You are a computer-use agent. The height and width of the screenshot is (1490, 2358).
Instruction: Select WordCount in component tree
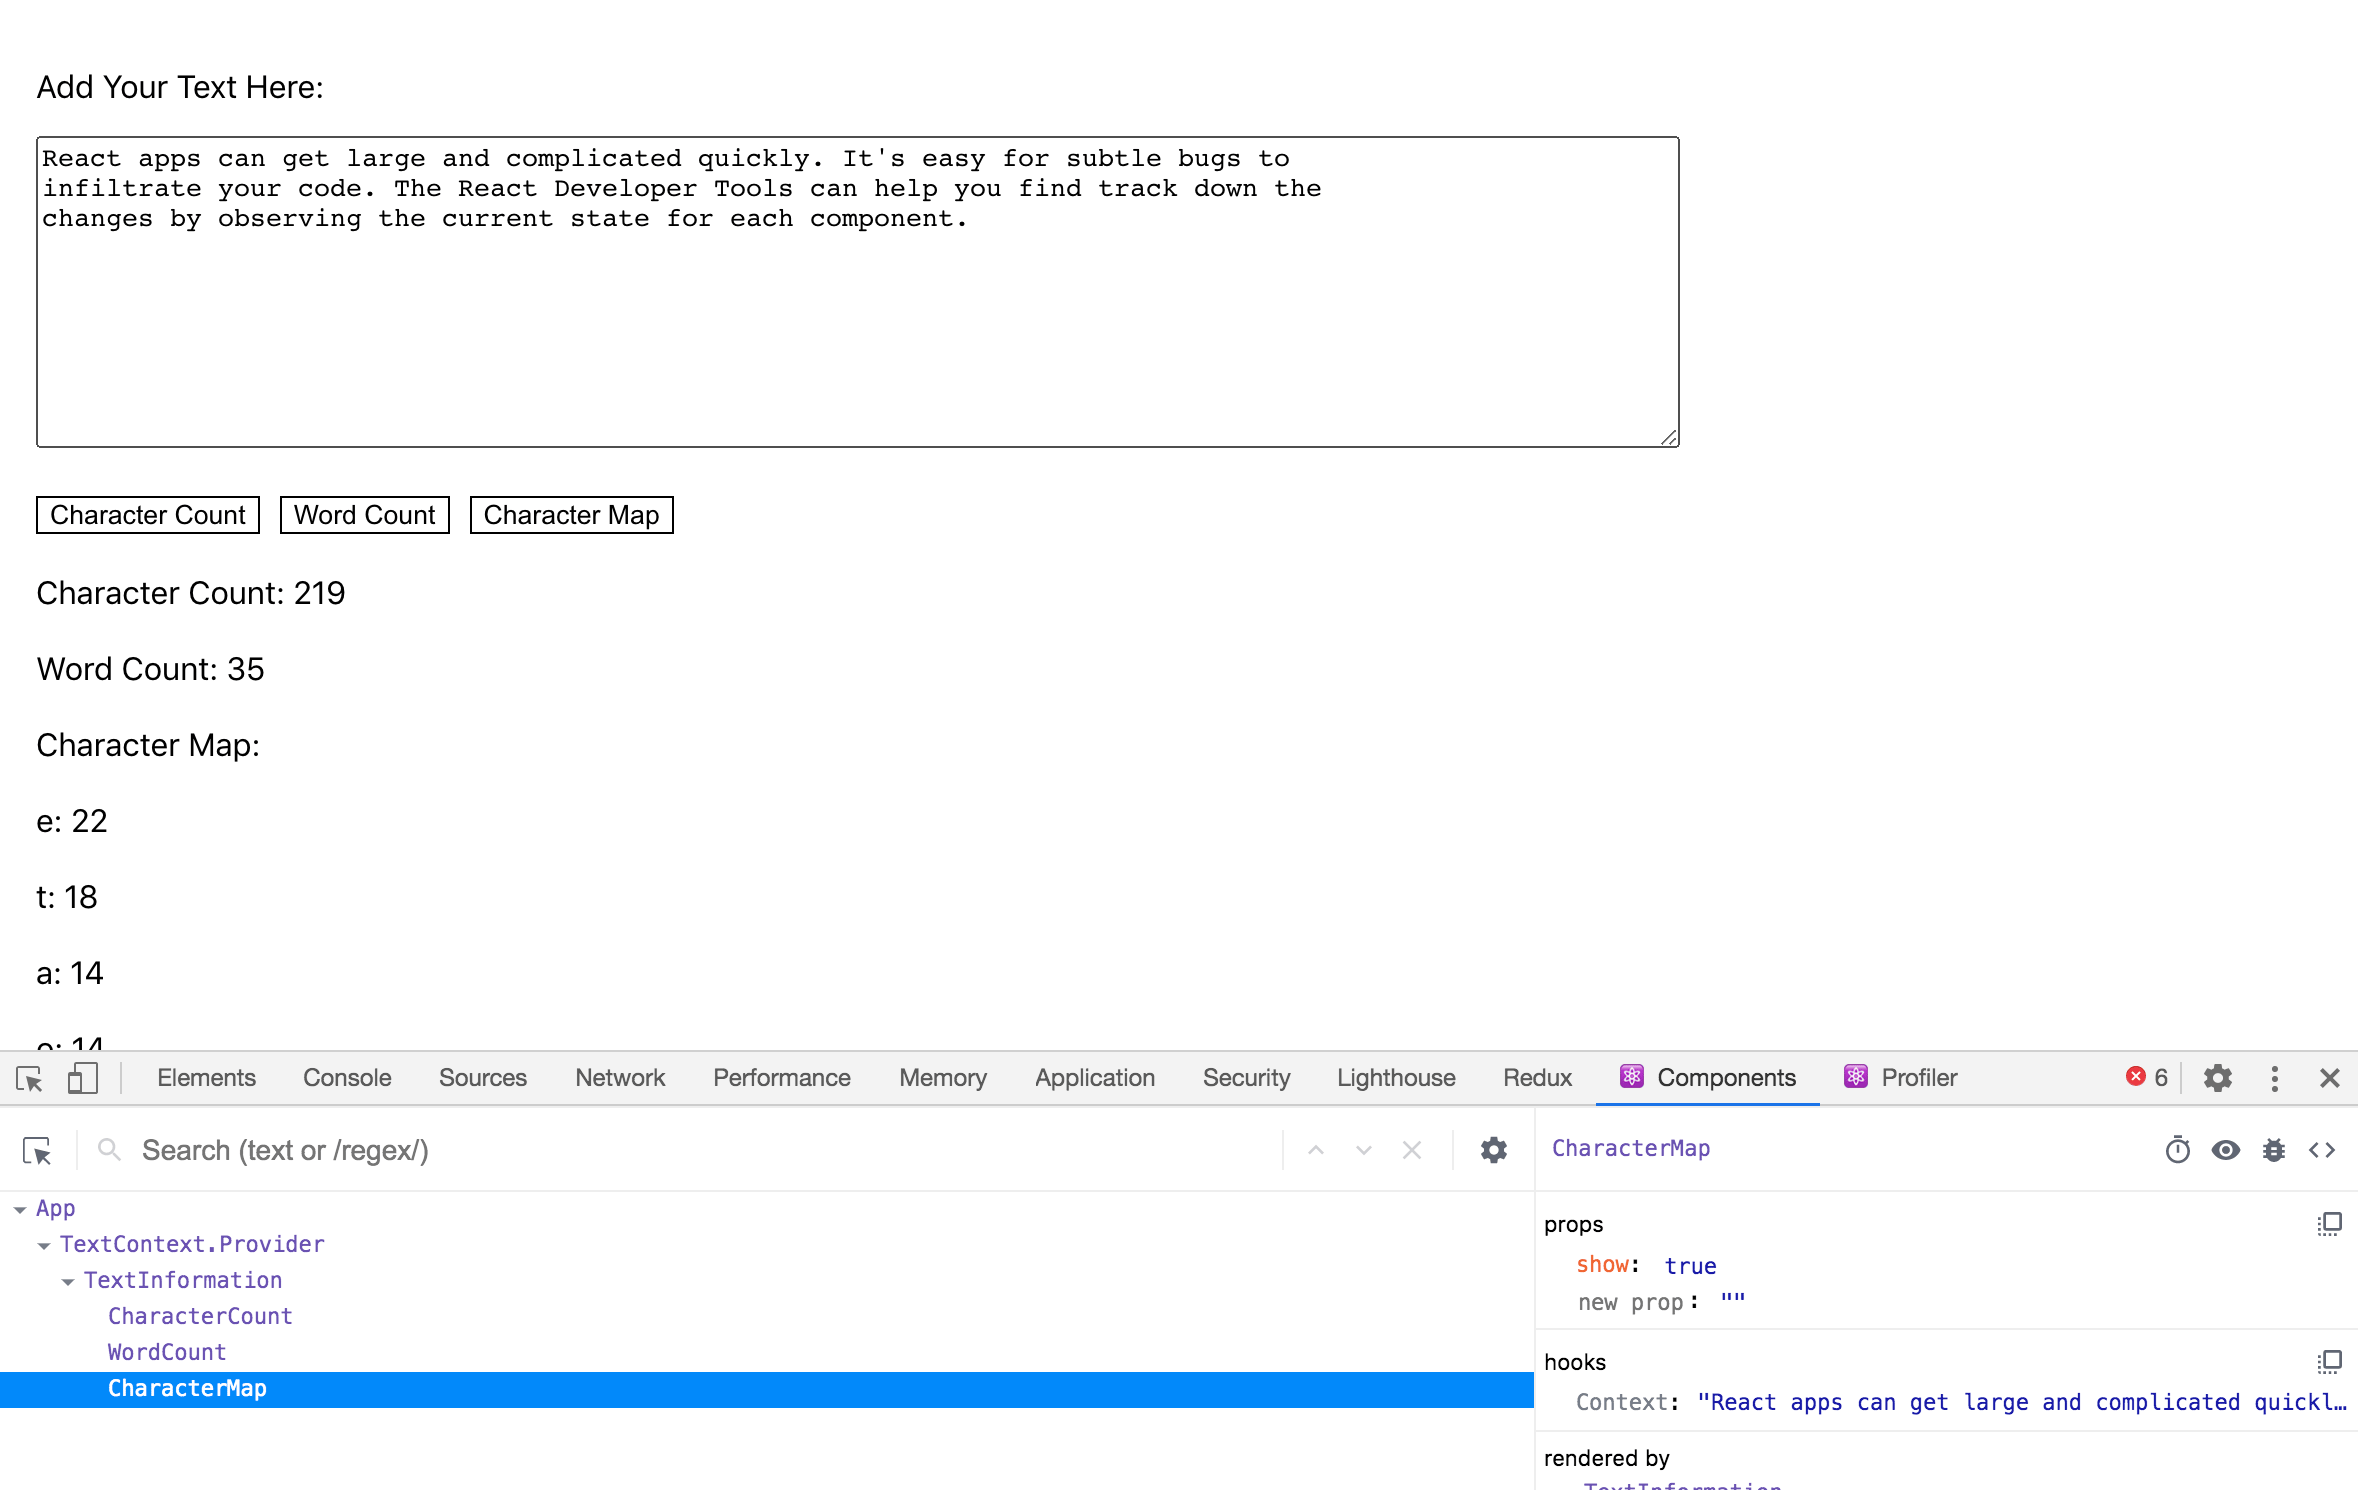(x=167, y=1352)
